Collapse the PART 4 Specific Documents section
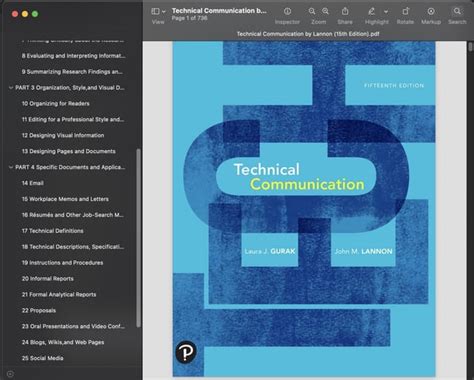 11,167
